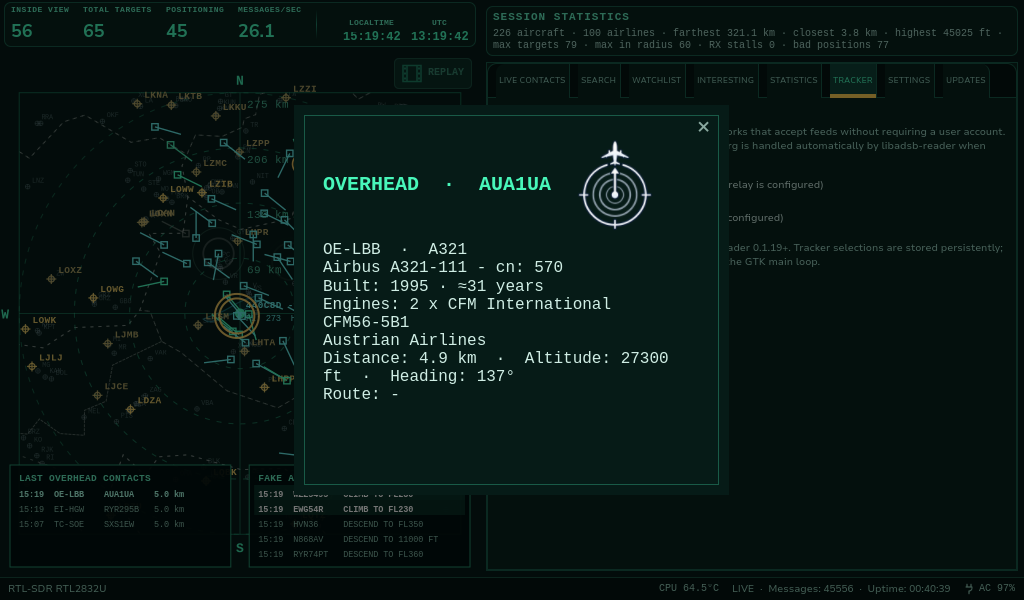Click the Total Targets value 65
This screenshot has width=1024, height=600.
coord(93,31)
